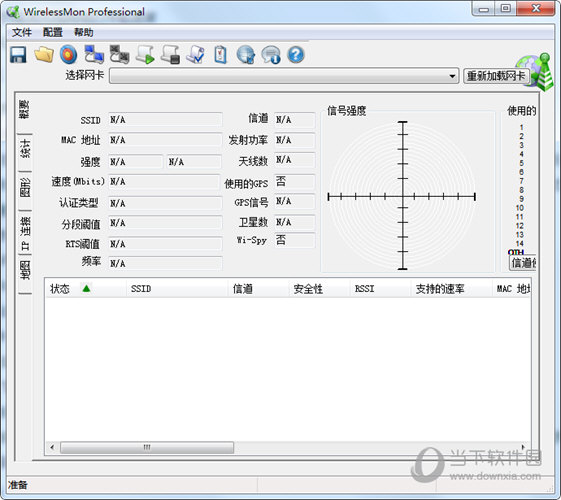Click the 重新加载网卡 button
Screen dimensions: 561x500
(x=496, y=76)
